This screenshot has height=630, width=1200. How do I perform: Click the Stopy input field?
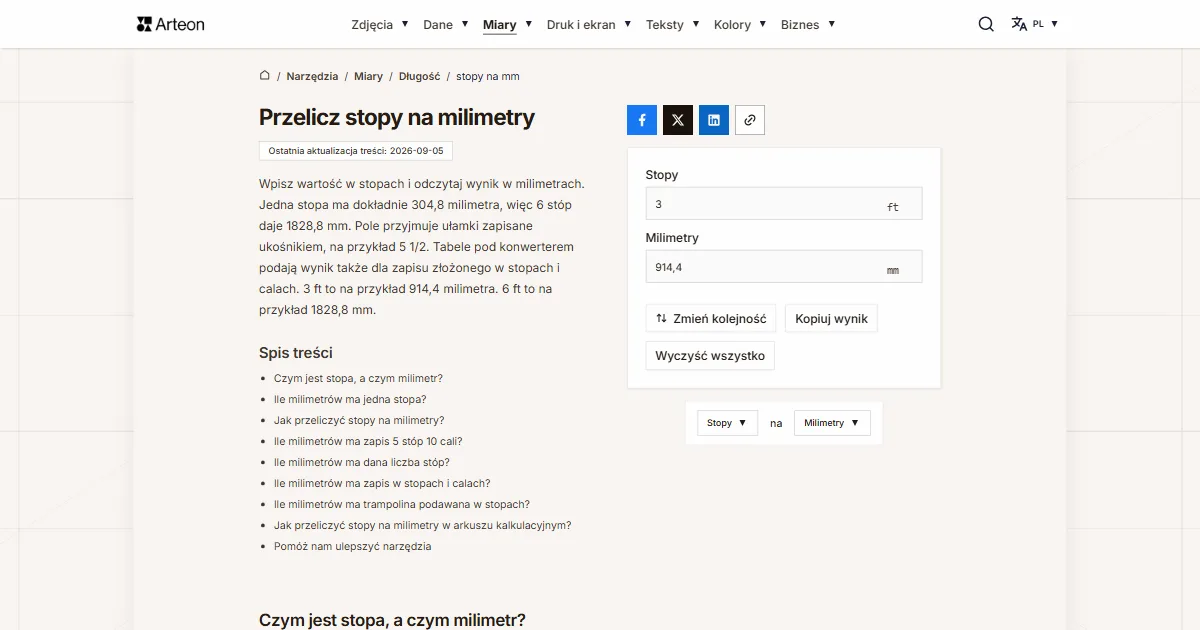tap(784, 204)
